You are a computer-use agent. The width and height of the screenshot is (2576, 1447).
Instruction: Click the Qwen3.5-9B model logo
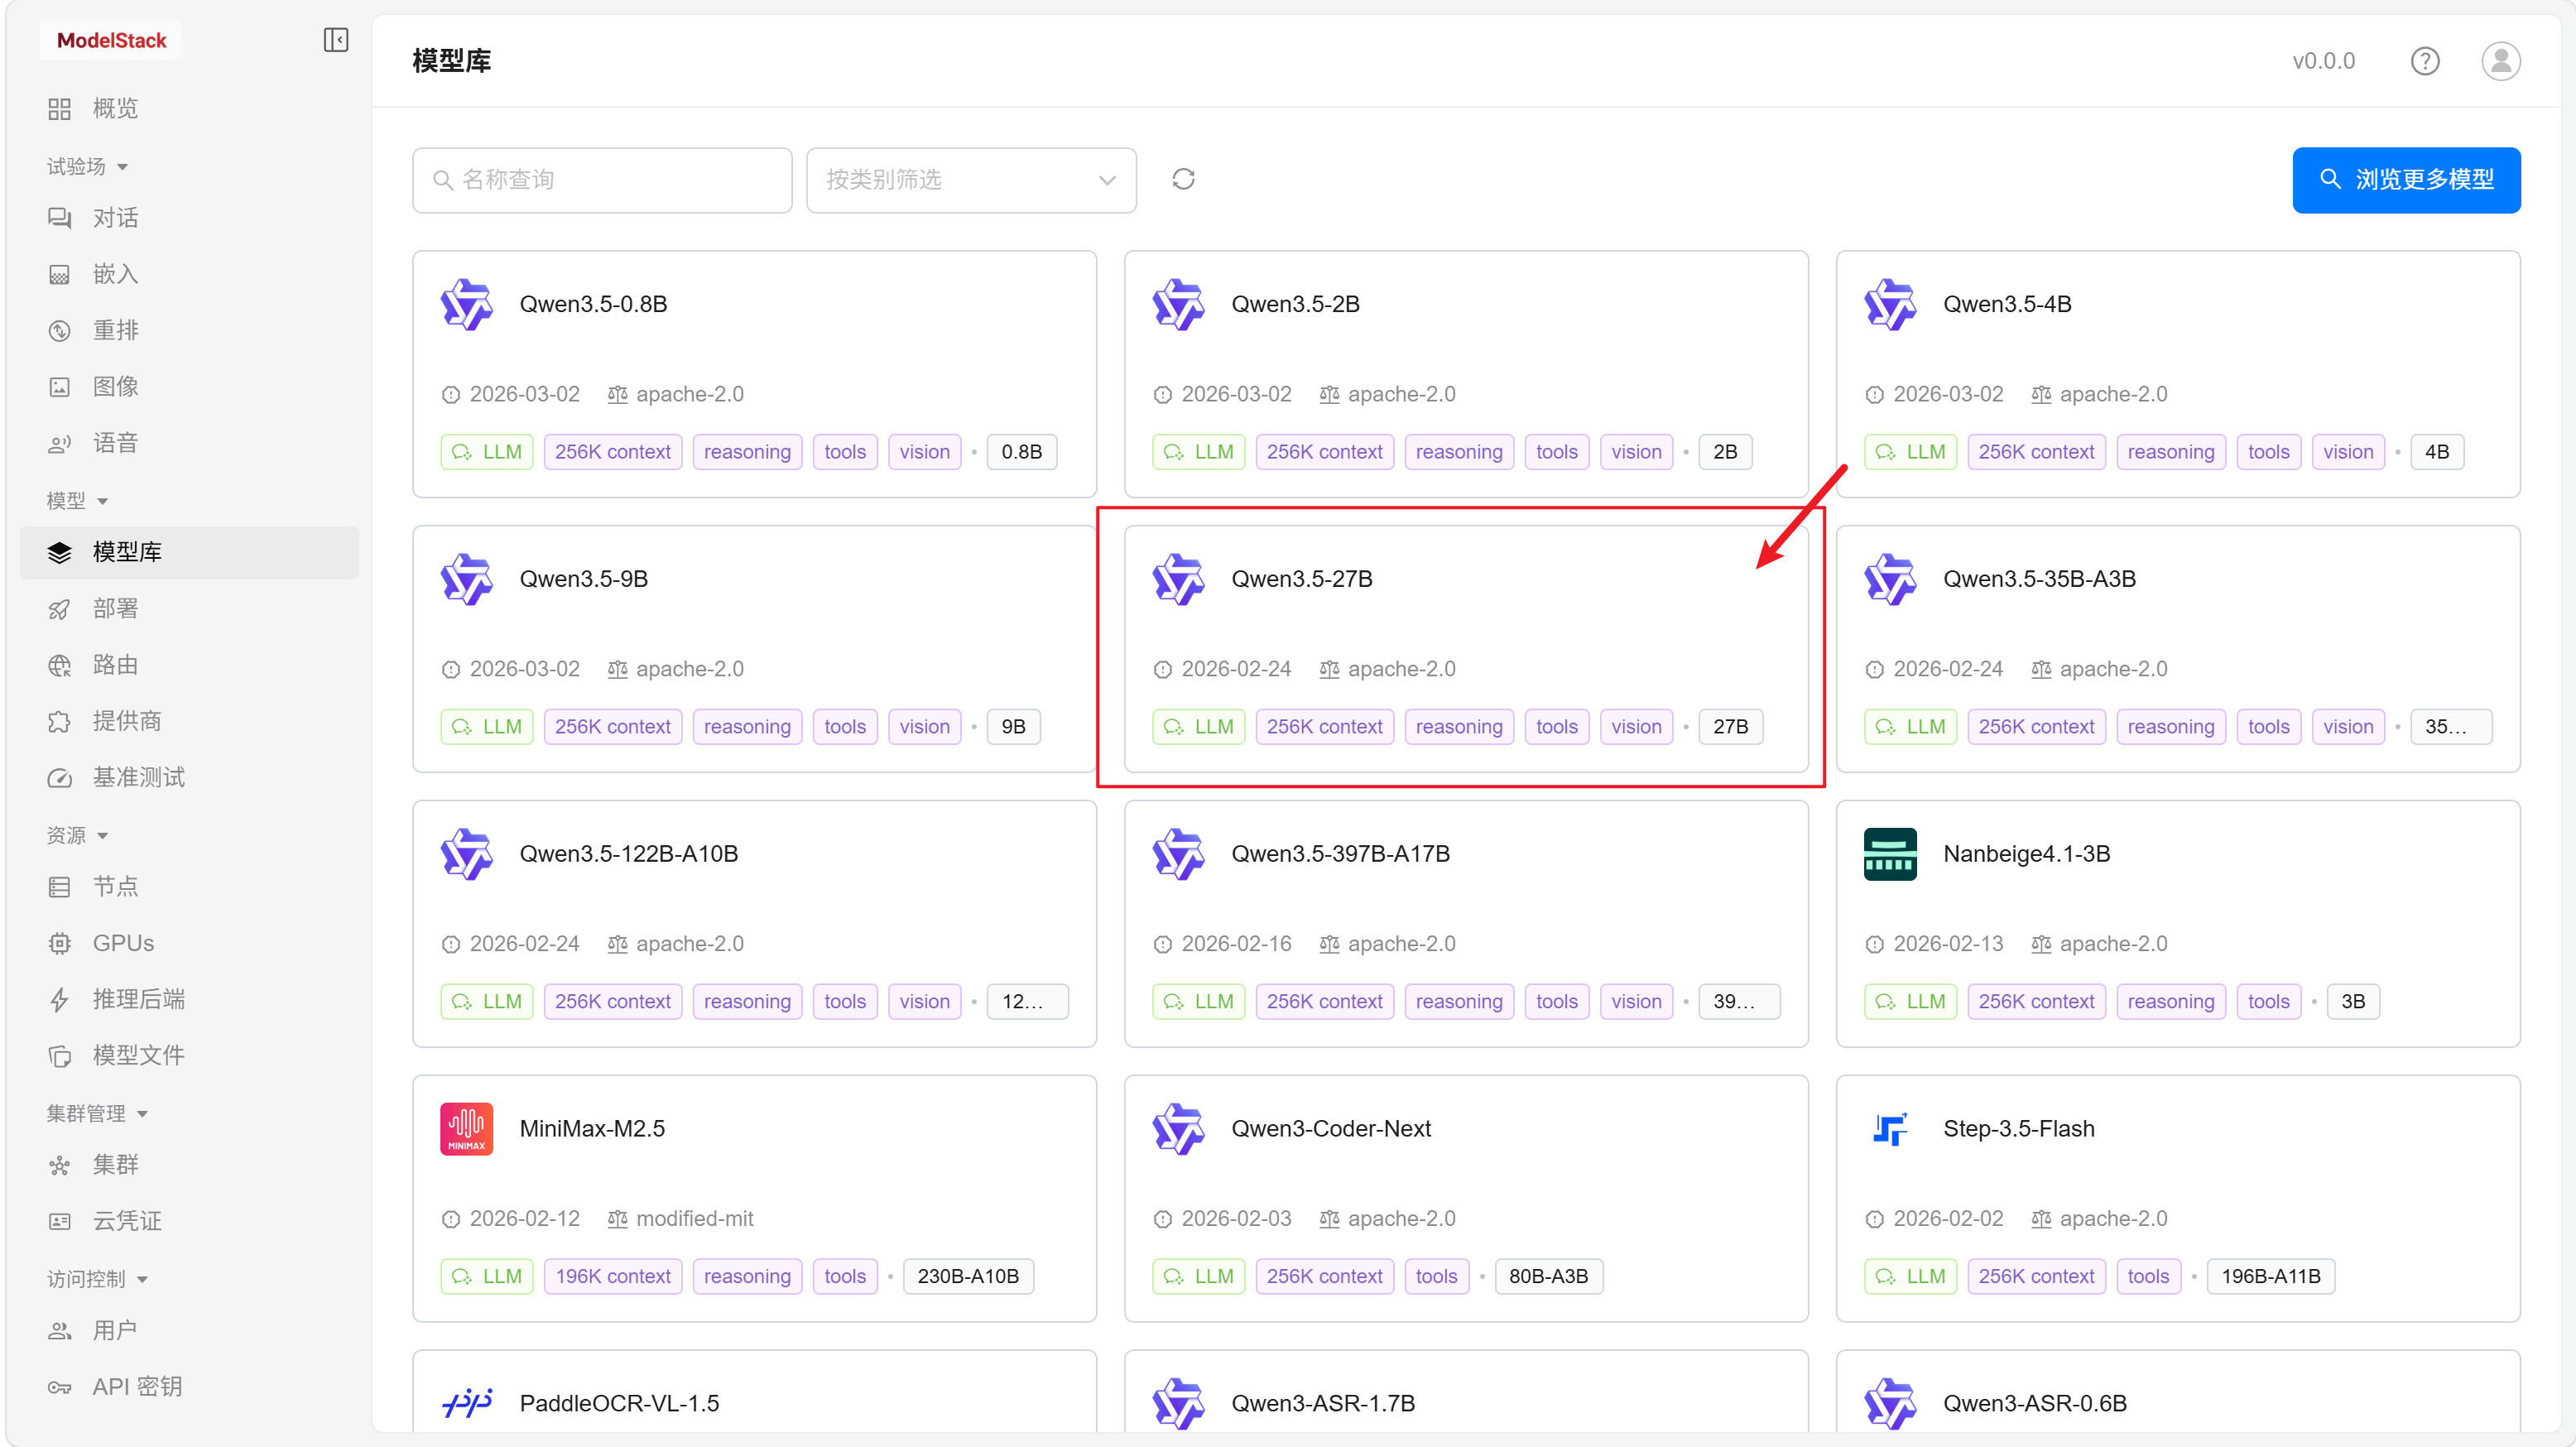click(467, 579)
